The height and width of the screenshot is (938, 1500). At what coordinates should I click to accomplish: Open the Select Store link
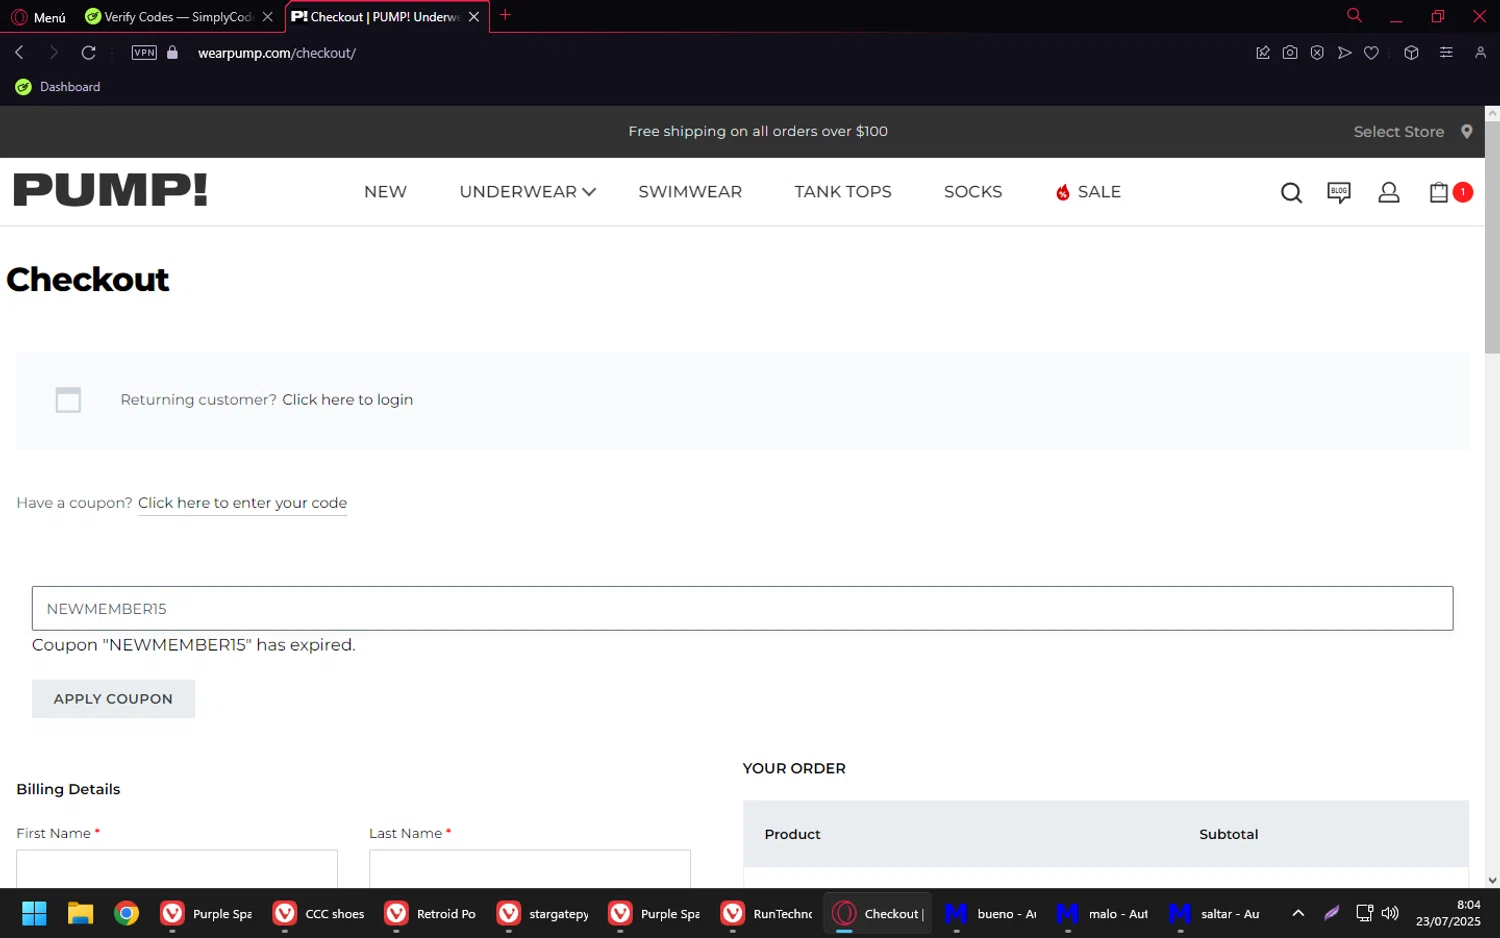(1398, 131)
